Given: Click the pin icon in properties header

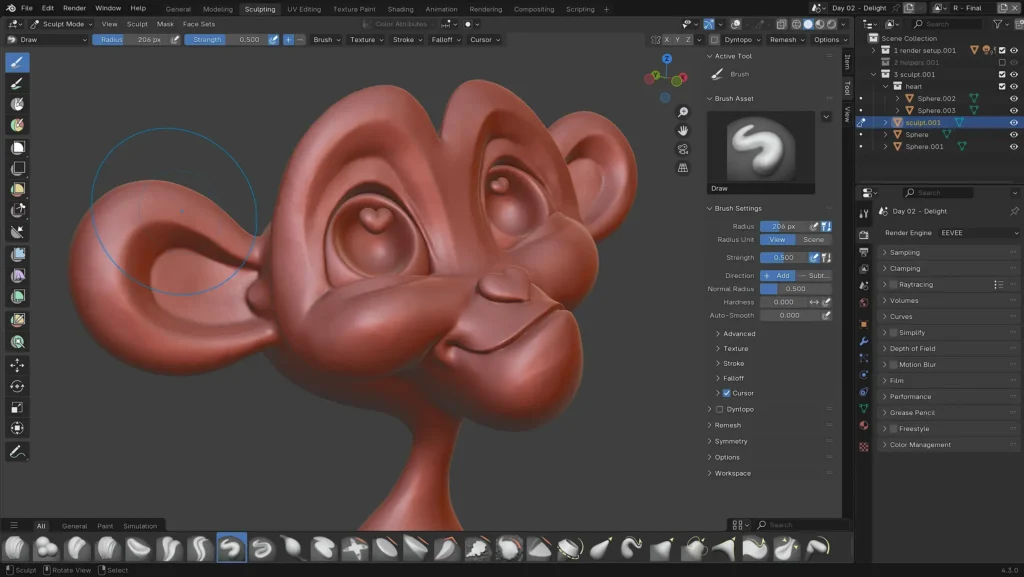Looking at the screenshot, I should click(1014, 211).
